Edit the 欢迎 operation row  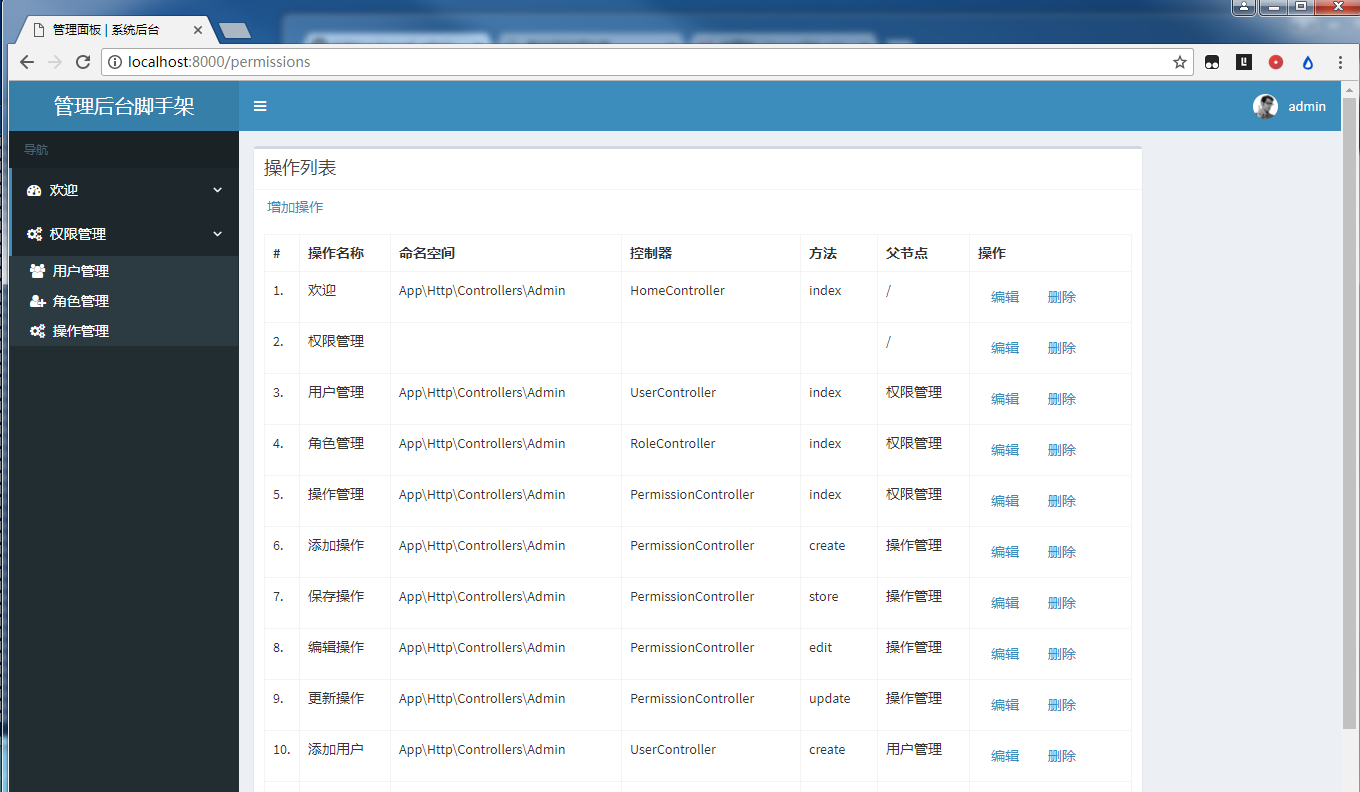[1005, 297]
